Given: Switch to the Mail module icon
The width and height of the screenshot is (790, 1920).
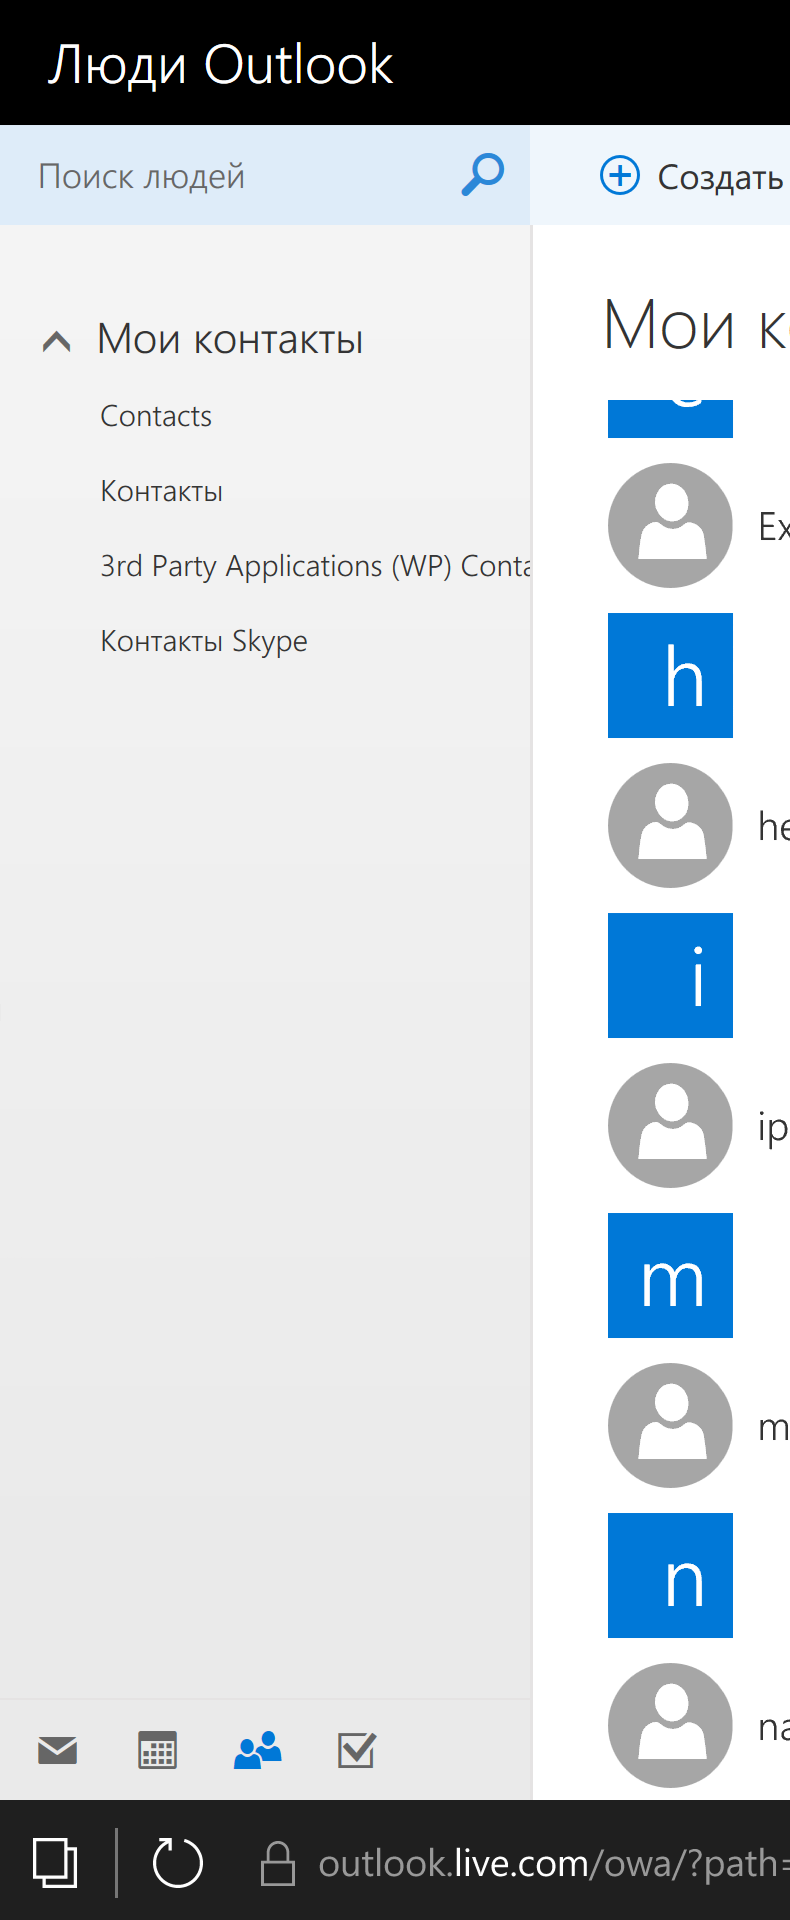Looking at the screenshot, I should pyautogui.click(x=58, y=1750).
